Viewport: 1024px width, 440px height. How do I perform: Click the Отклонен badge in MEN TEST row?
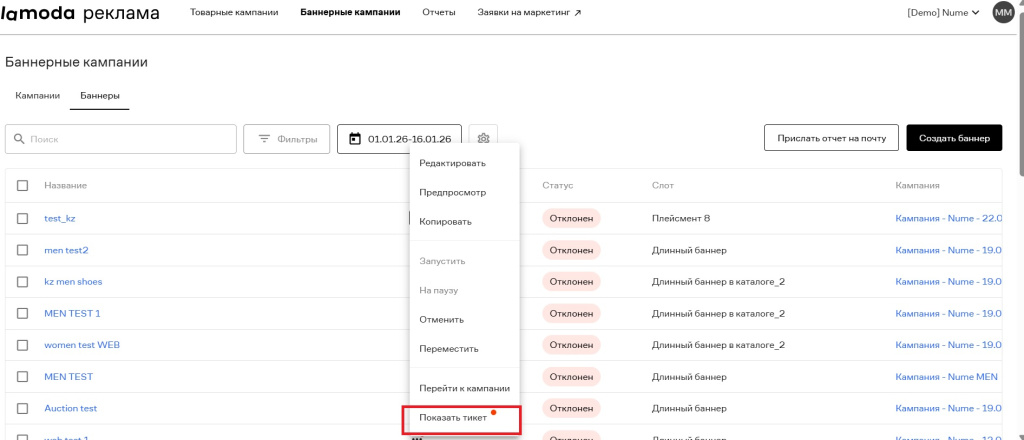coord(571,377)
